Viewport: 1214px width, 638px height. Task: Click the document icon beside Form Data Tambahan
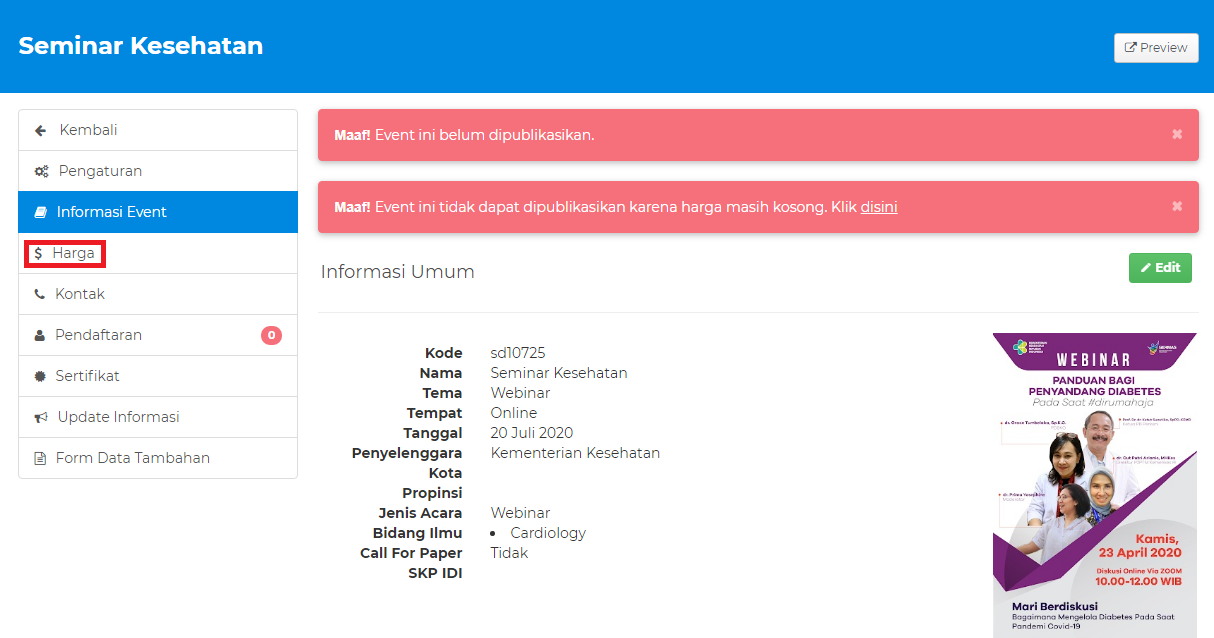(40, 459)
